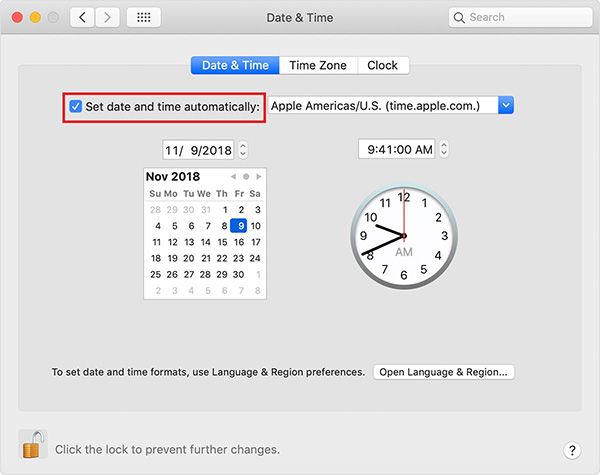
Task: Minimize the window with the yellow button
Action: (35, 17)
